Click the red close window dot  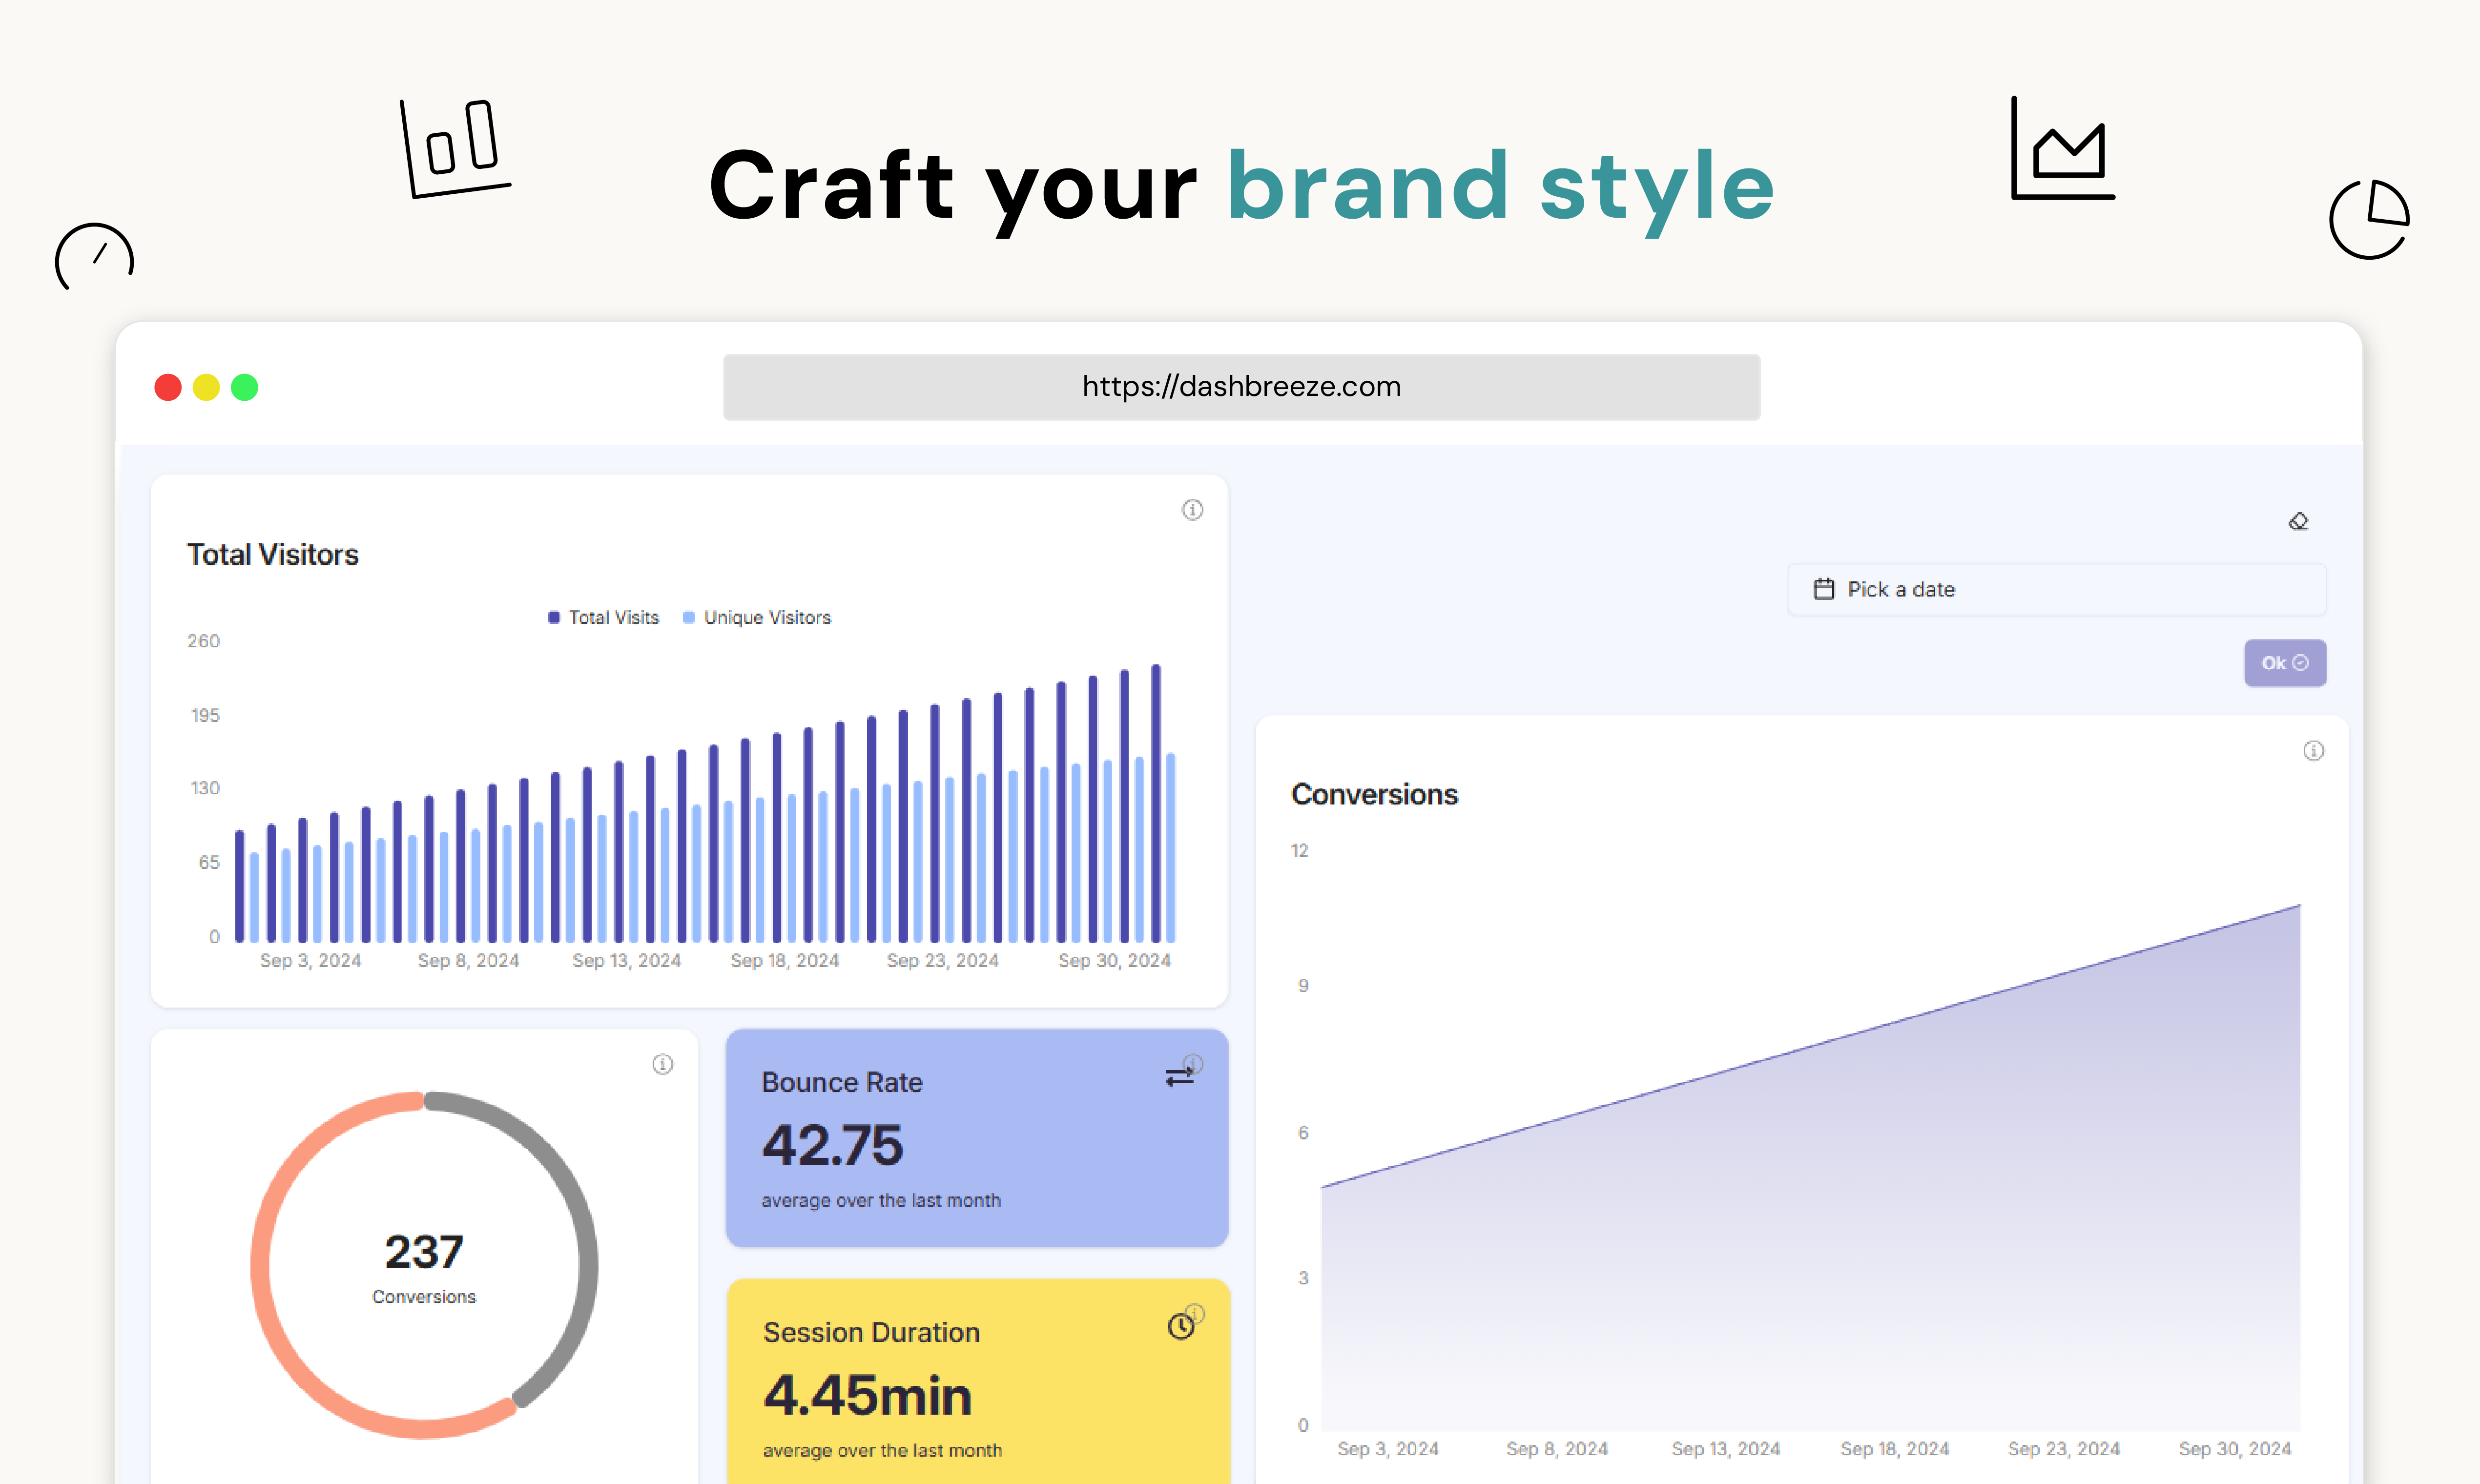(168, 387)
